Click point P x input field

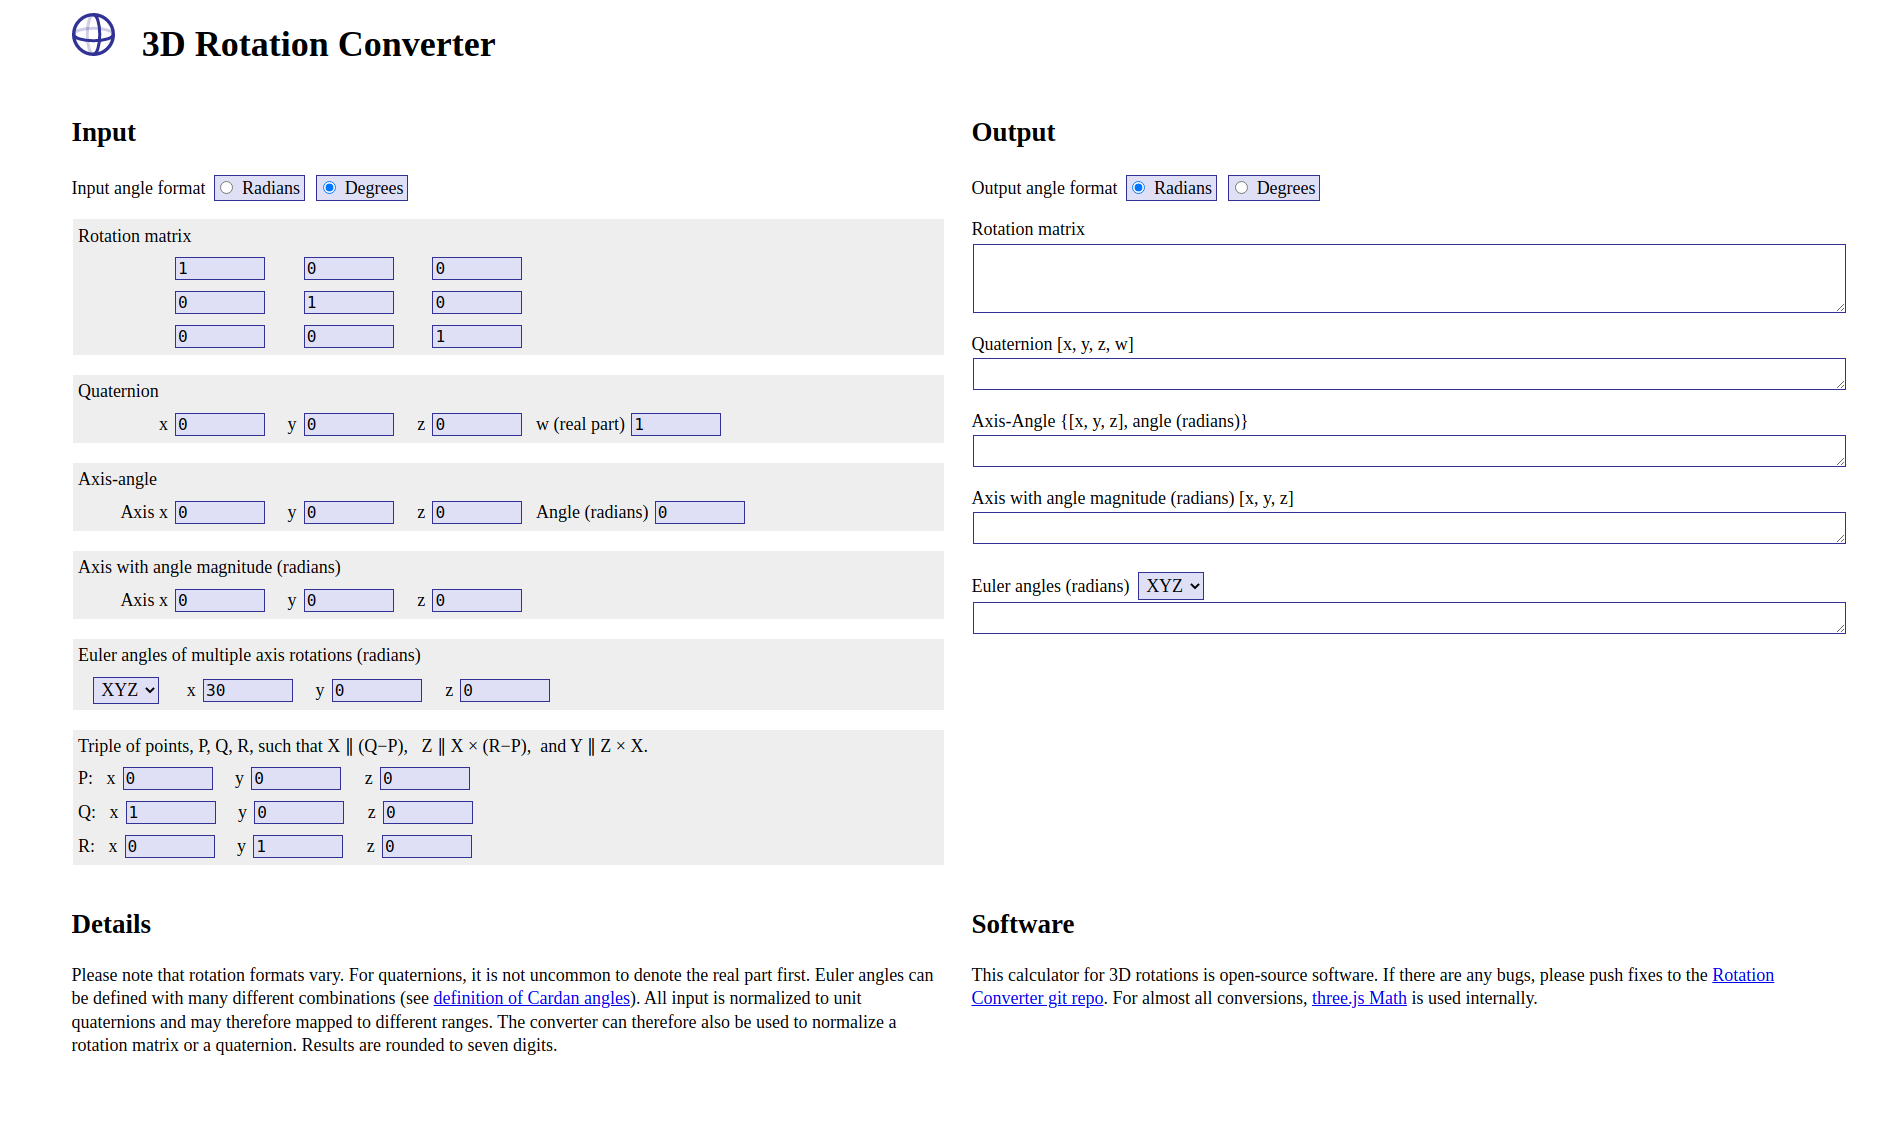tap(168, 779)
